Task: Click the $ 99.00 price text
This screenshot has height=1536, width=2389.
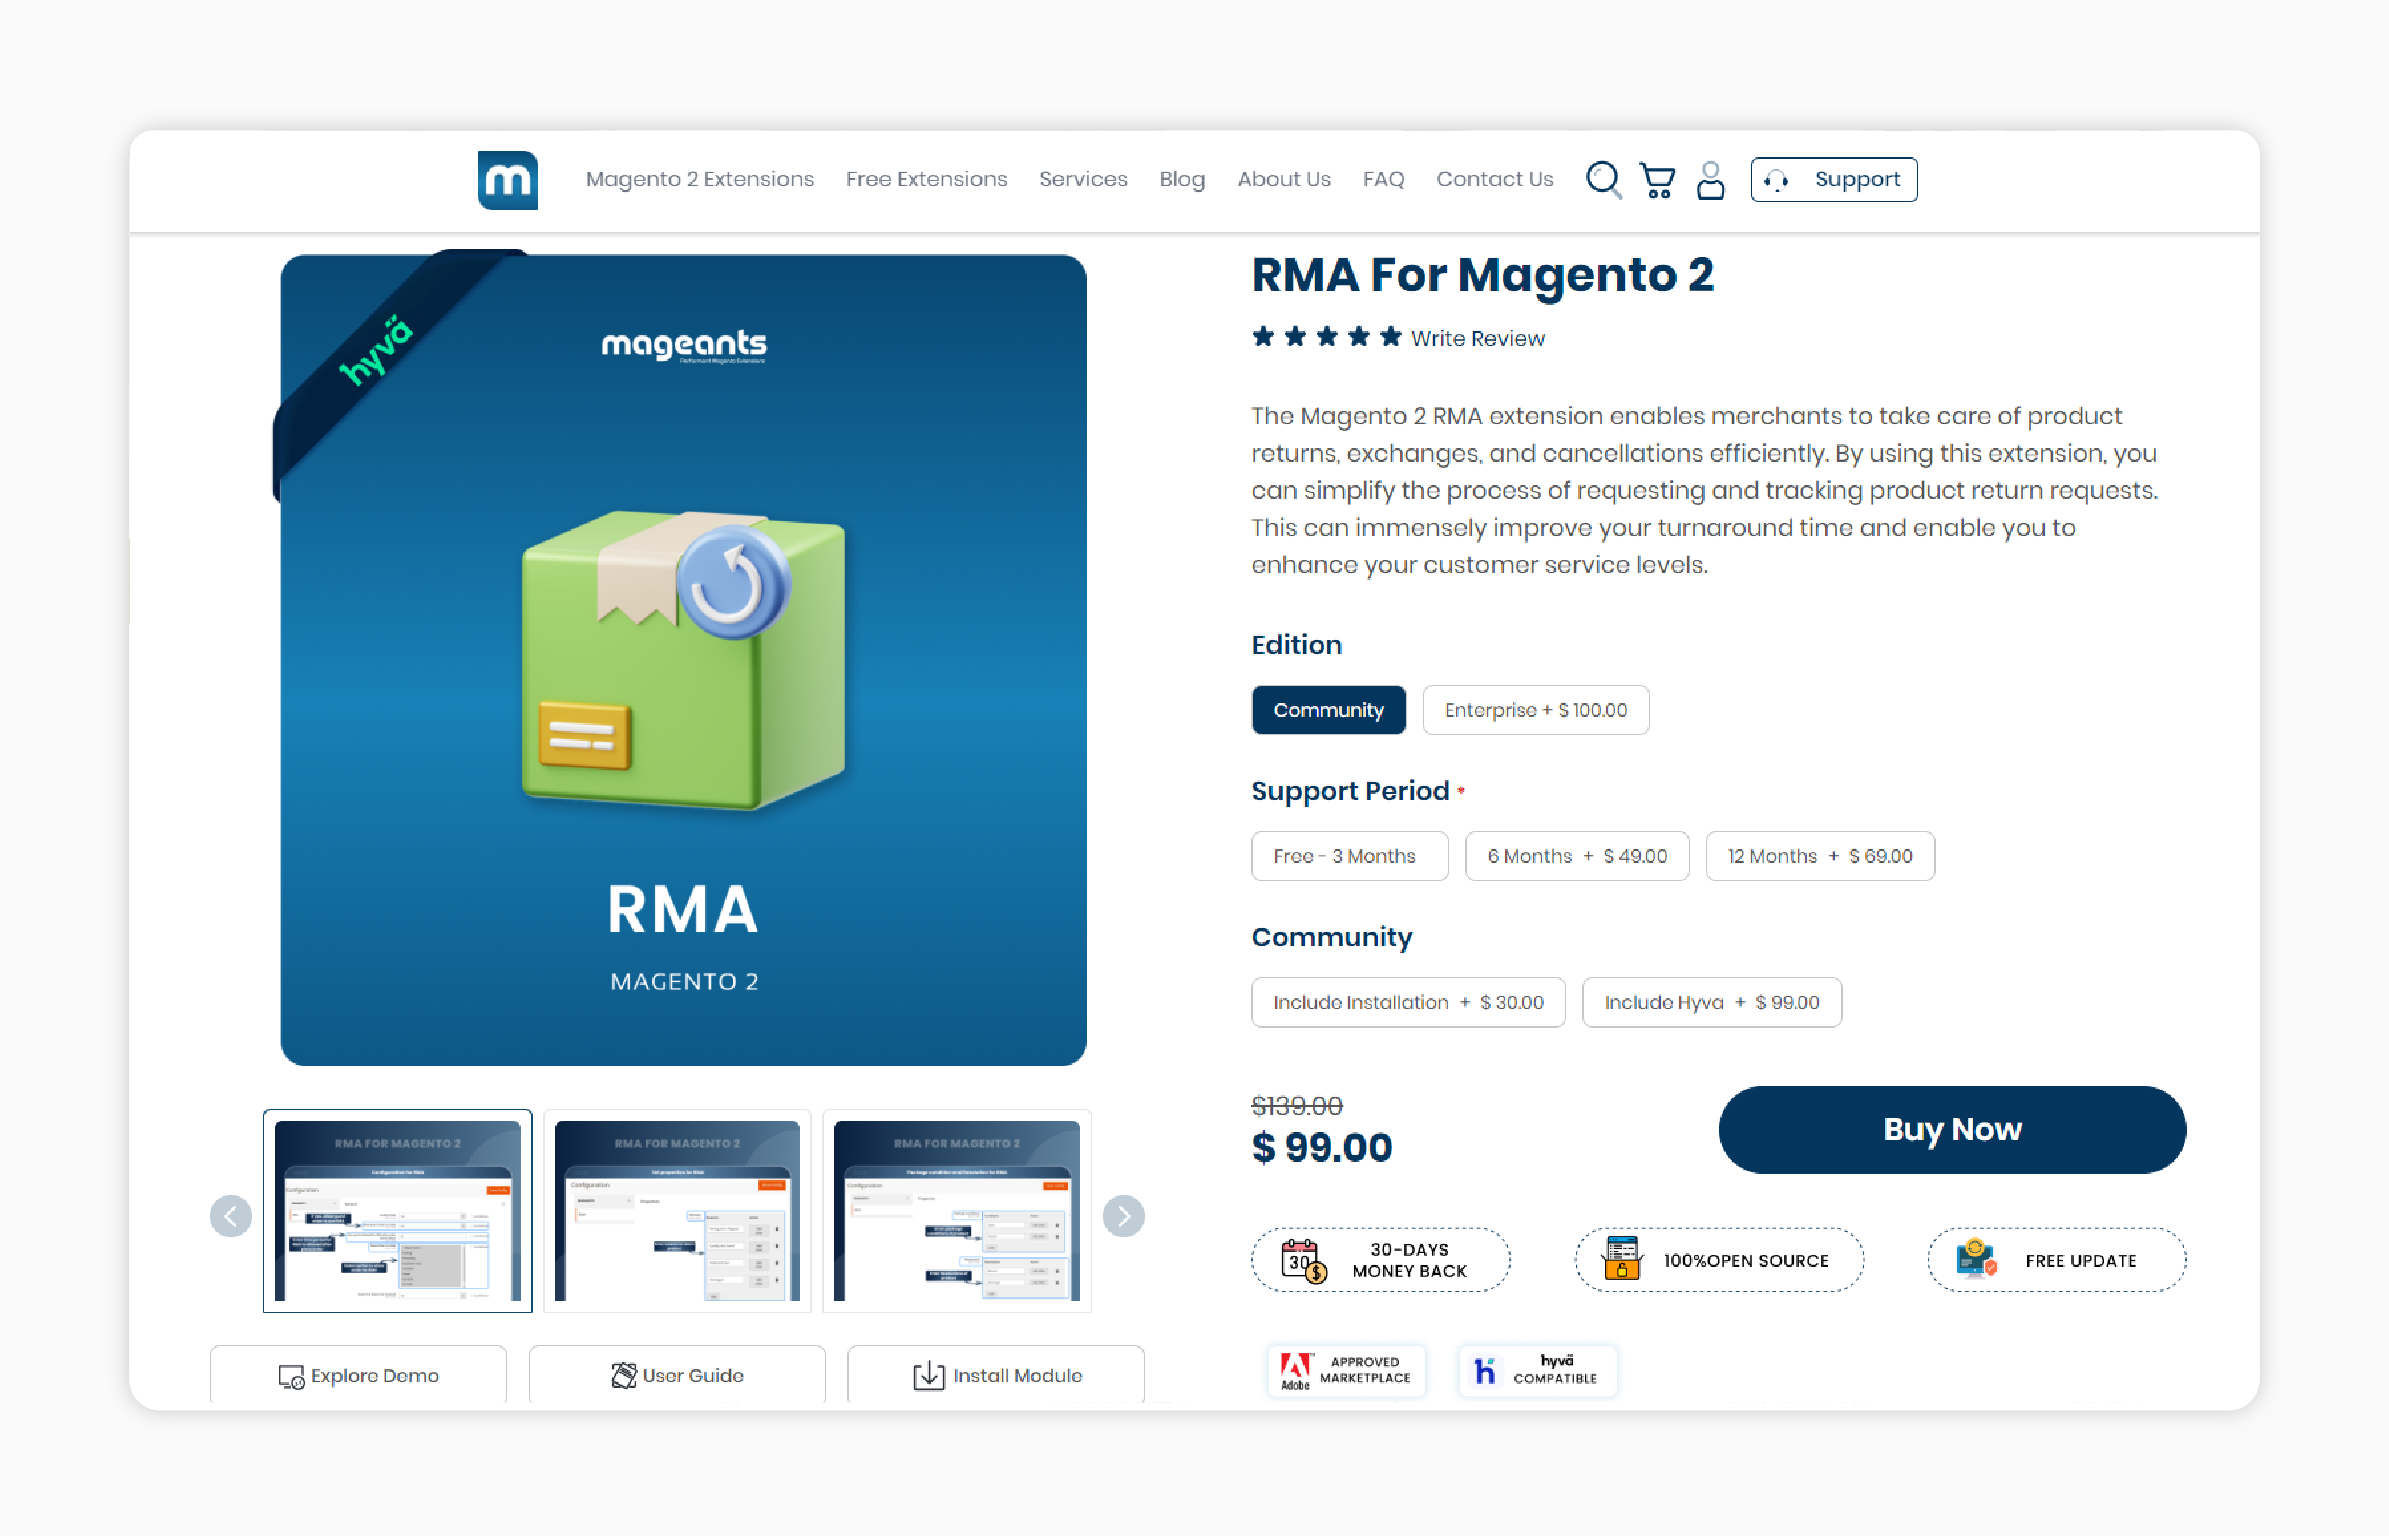Action: click(x=1322, y=1147)
